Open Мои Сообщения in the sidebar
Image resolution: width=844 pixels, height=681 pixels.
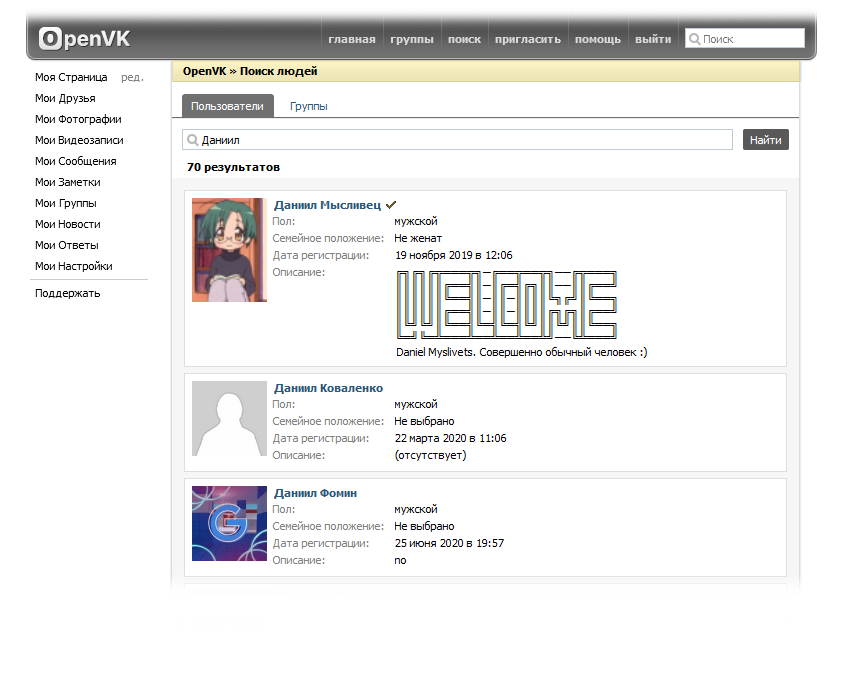75,161
